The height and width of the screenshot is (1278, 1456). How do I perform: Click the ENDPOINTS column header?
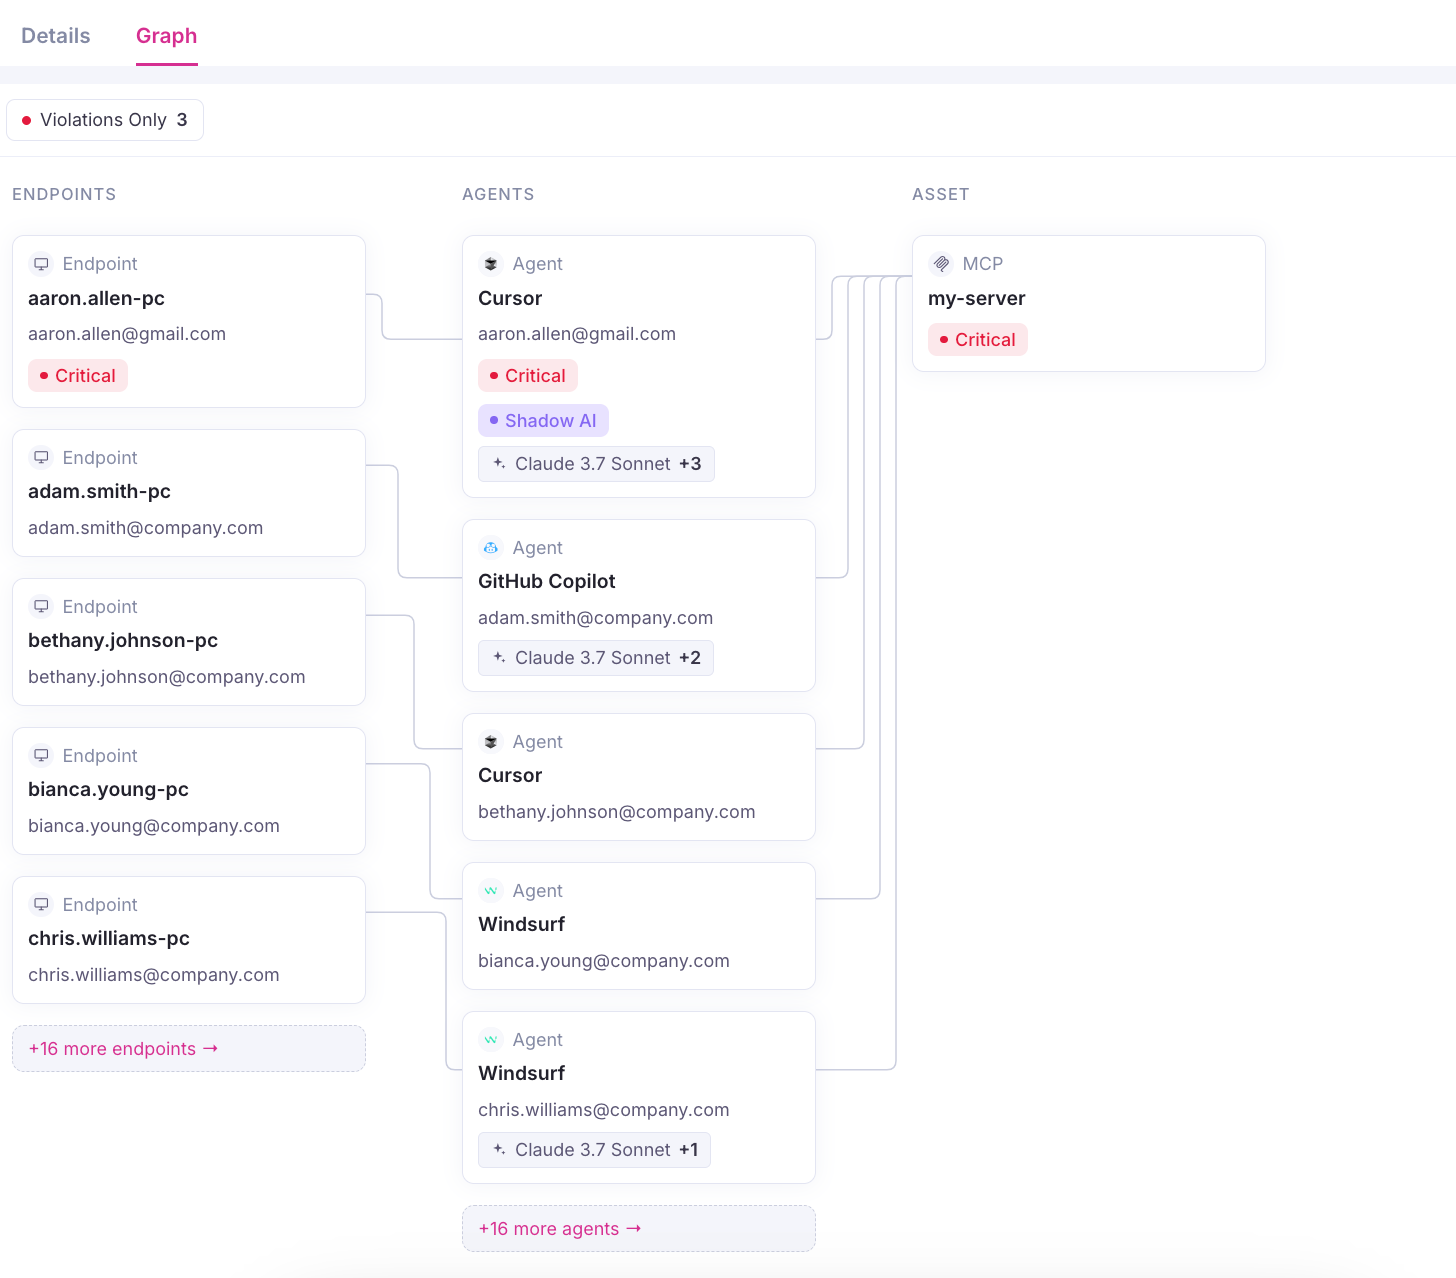pos(64,194)
